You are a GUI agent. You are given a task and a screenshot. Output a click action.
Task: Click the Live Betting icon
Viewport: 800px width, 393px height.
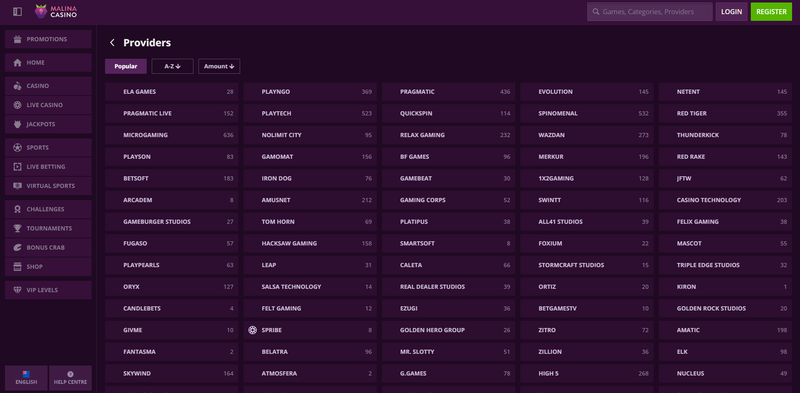17,167
